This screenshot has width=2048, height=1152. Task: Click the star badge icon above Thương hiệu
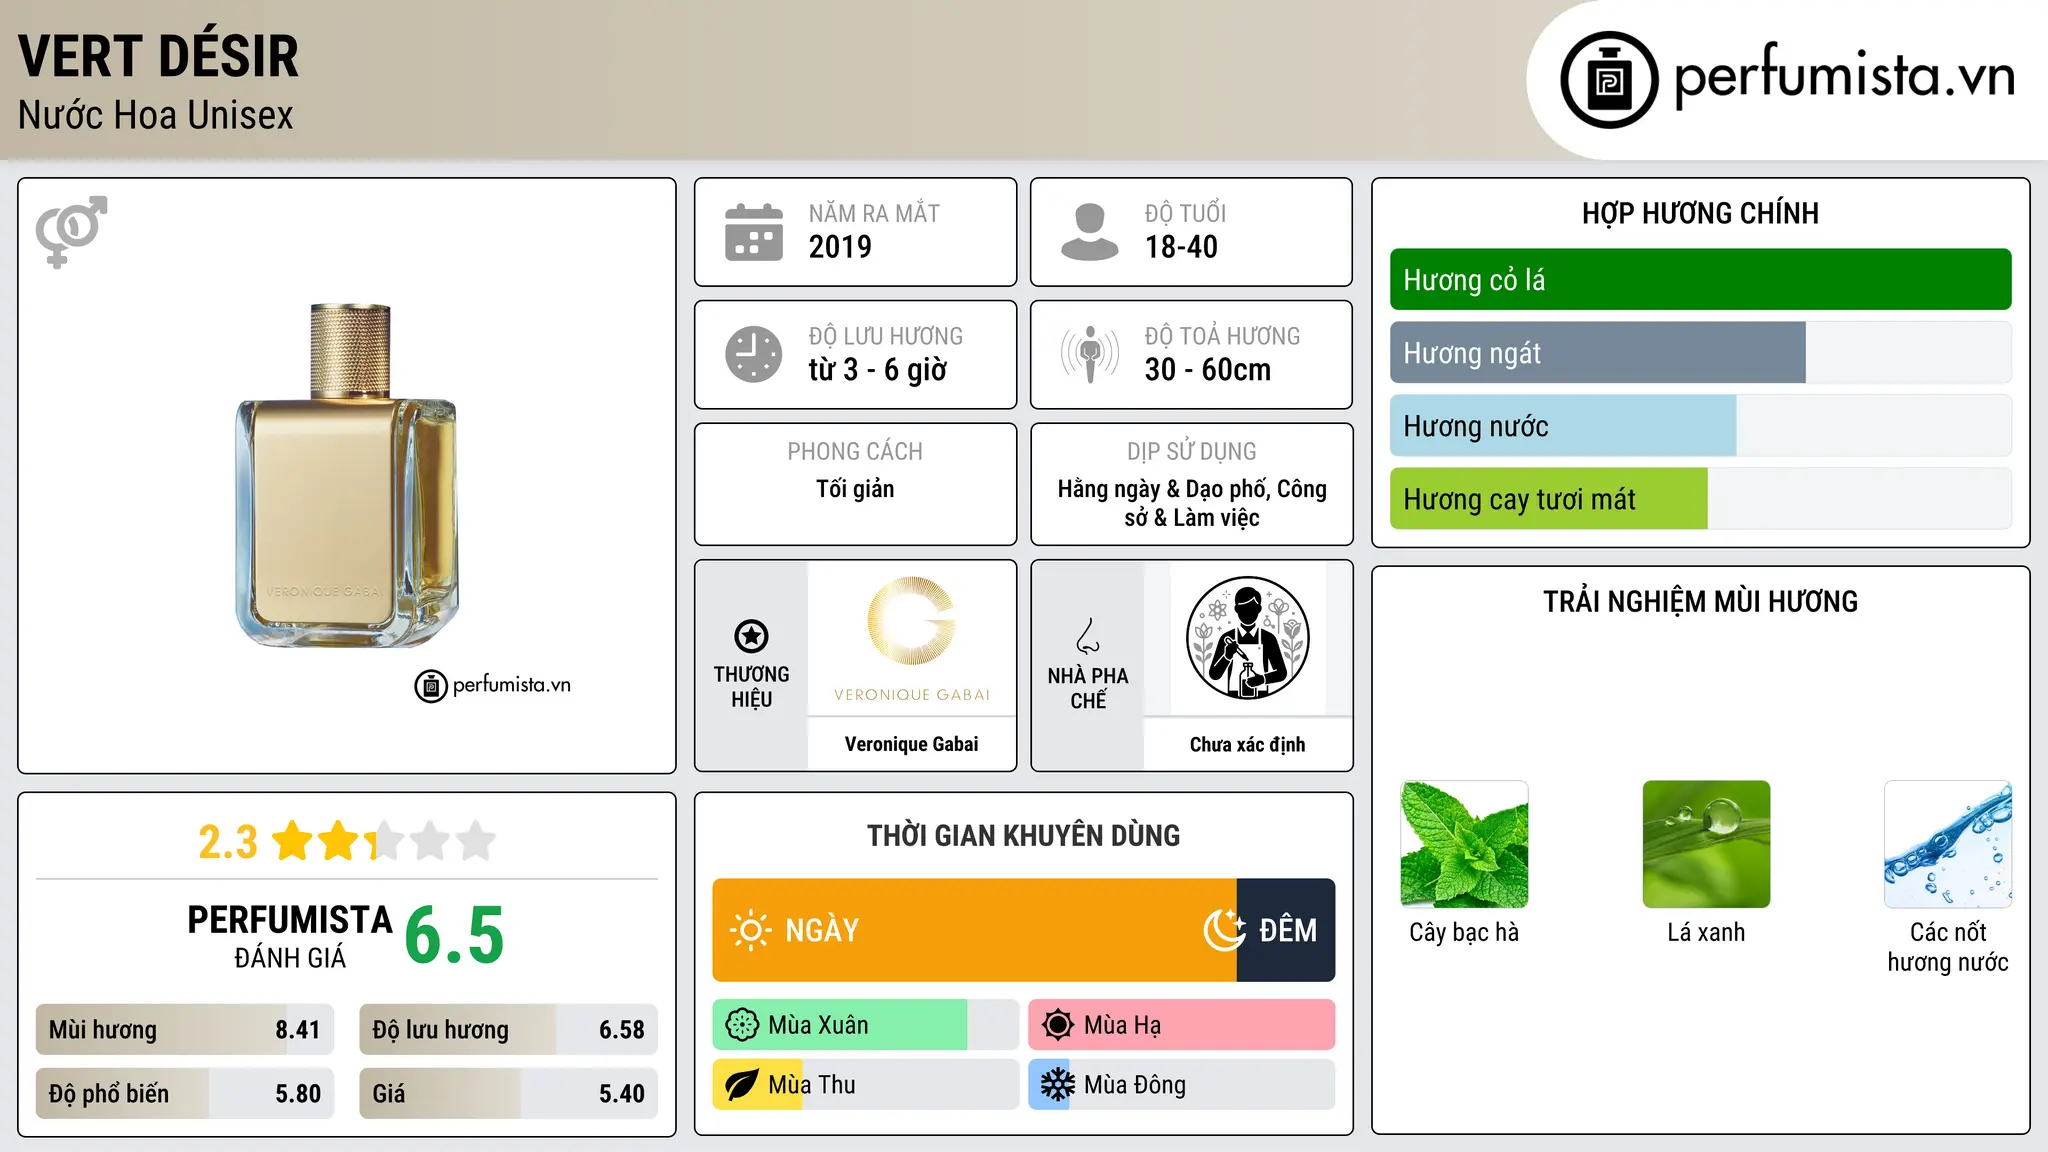[x=751, y=636]
